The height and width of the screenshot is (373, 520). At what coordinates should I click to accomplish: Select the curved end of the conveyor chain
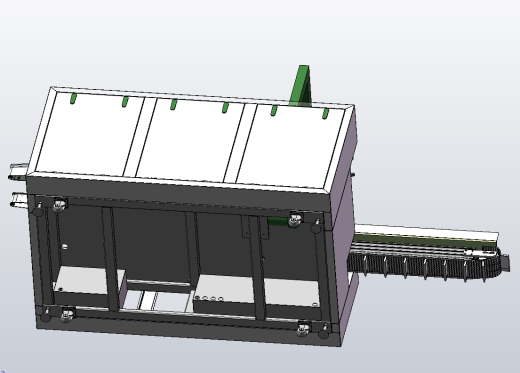pyautogui.click(x=493, y=264)
